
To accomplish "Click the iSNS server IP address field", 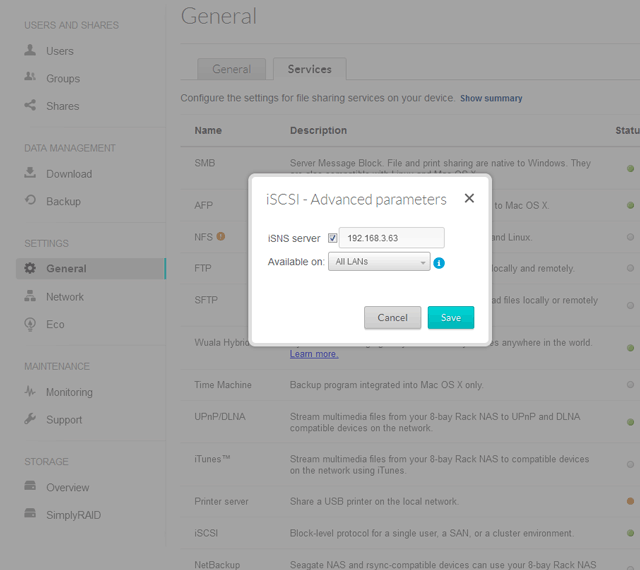I will [392, 239].
